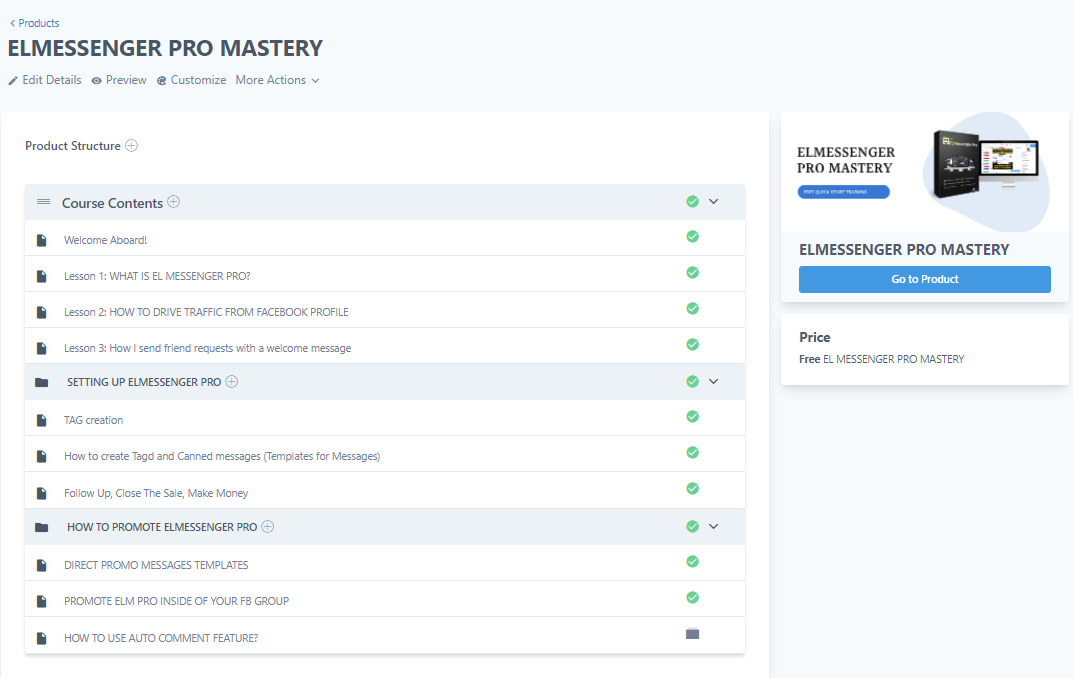Toggle green check for PROMOTE ELM PRO lesson
This screenshot has height=678, width=1073.
click(693, 597)
